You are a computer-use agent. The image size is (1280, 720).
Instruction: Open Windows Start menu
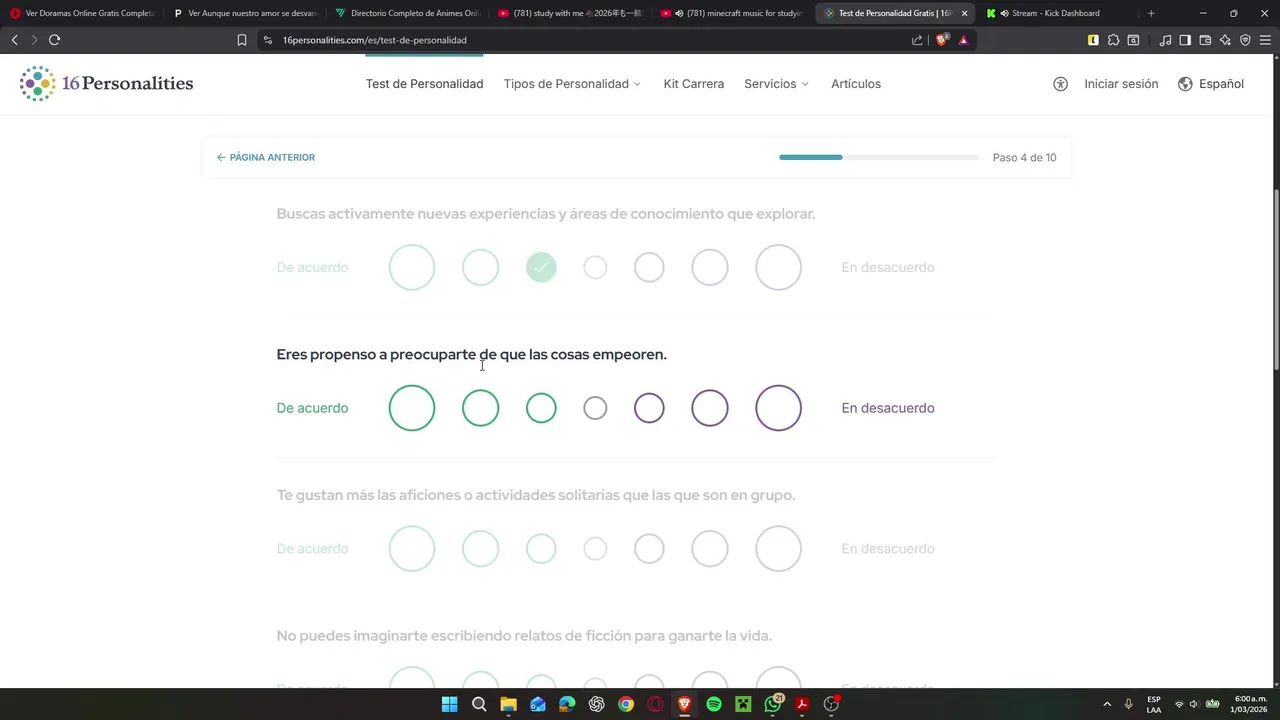449,704
